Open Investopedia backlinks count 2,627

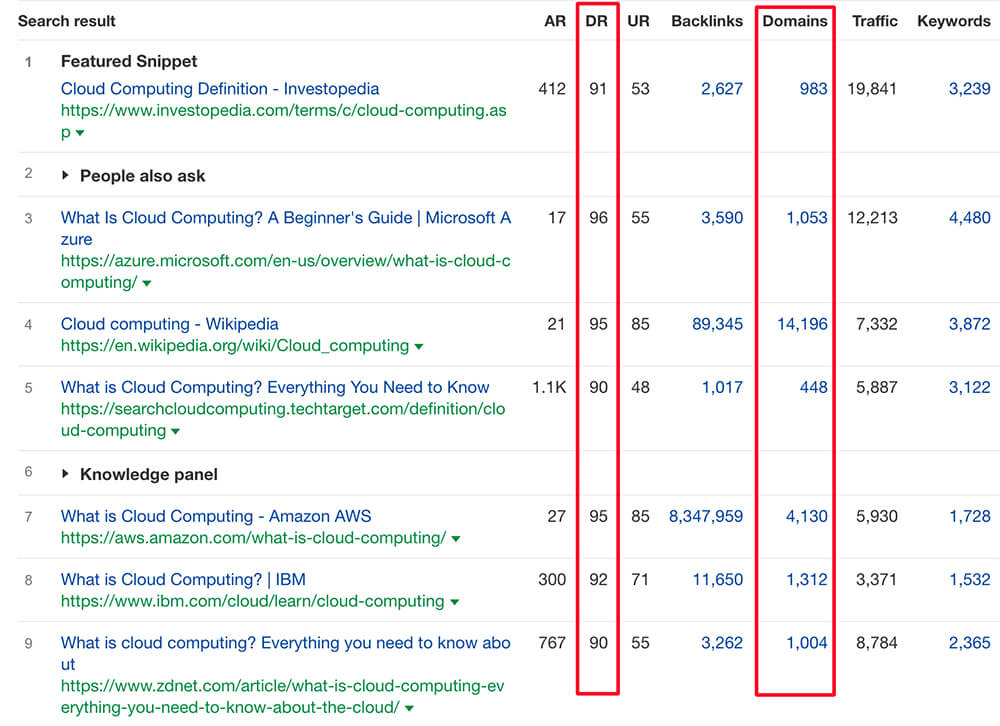(x=722, y=89)
